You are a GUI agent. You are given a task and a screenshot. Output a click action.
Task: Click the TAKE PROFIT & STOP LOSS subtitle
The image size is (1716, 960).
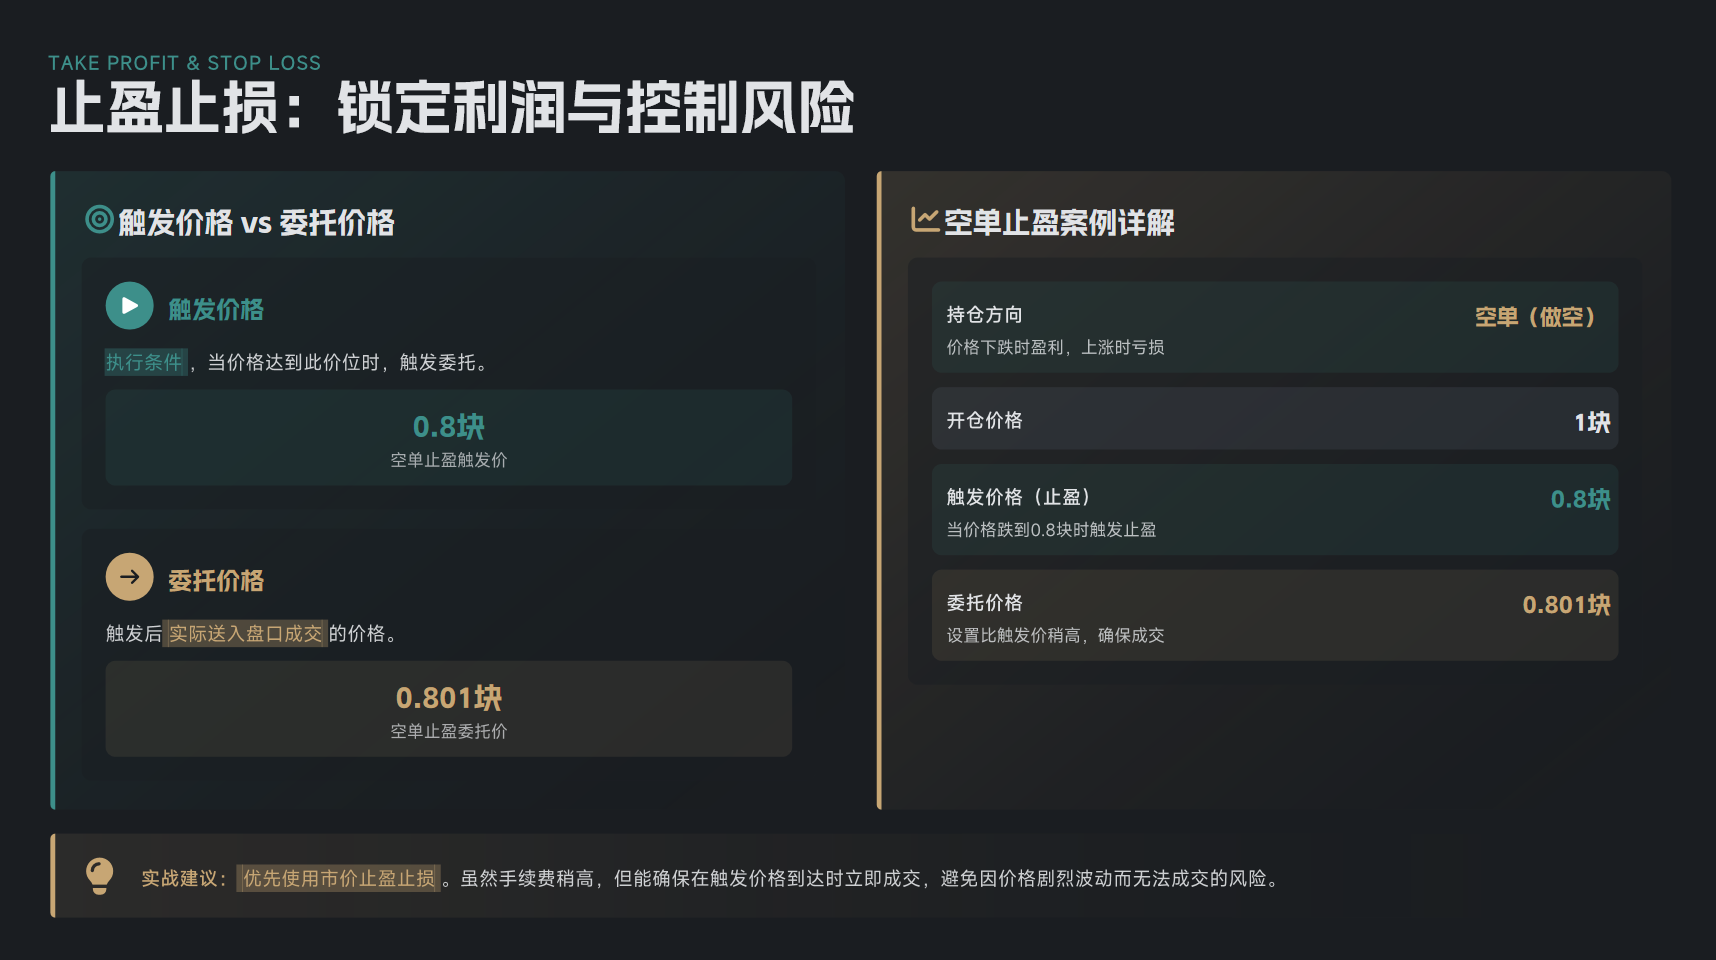[185, 63]
